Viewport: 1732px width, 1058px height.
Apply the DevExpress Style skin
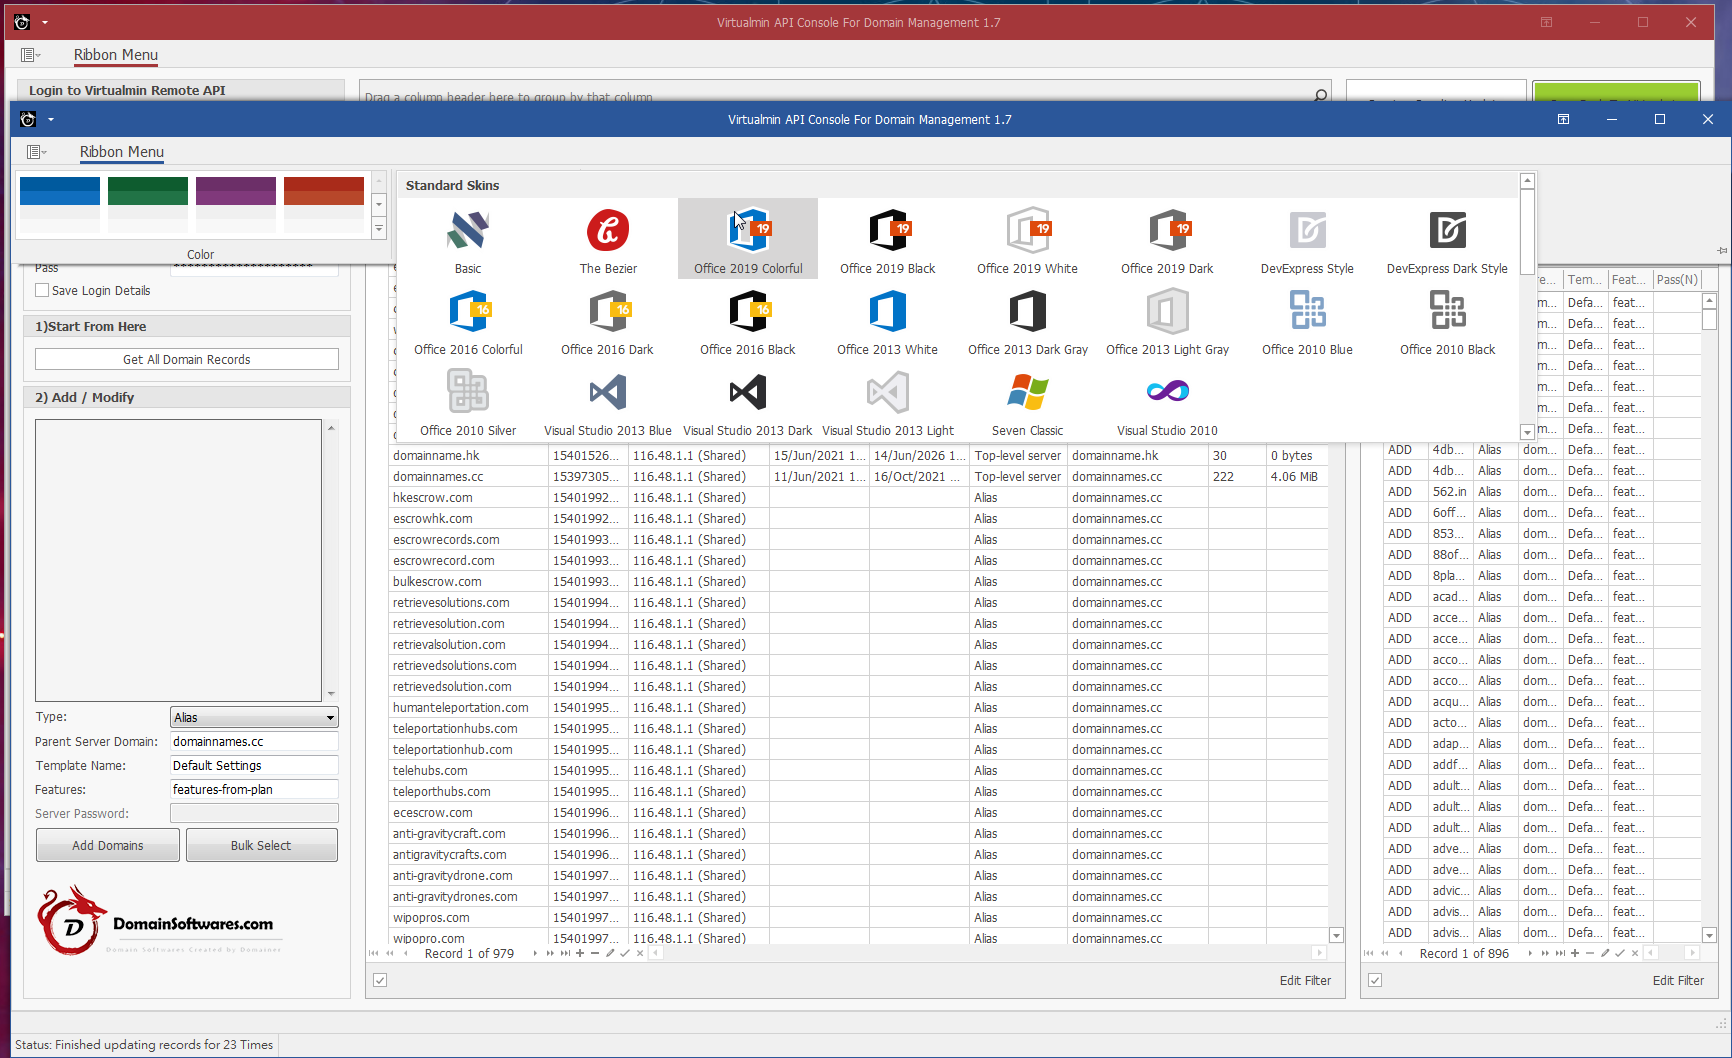1307,239
